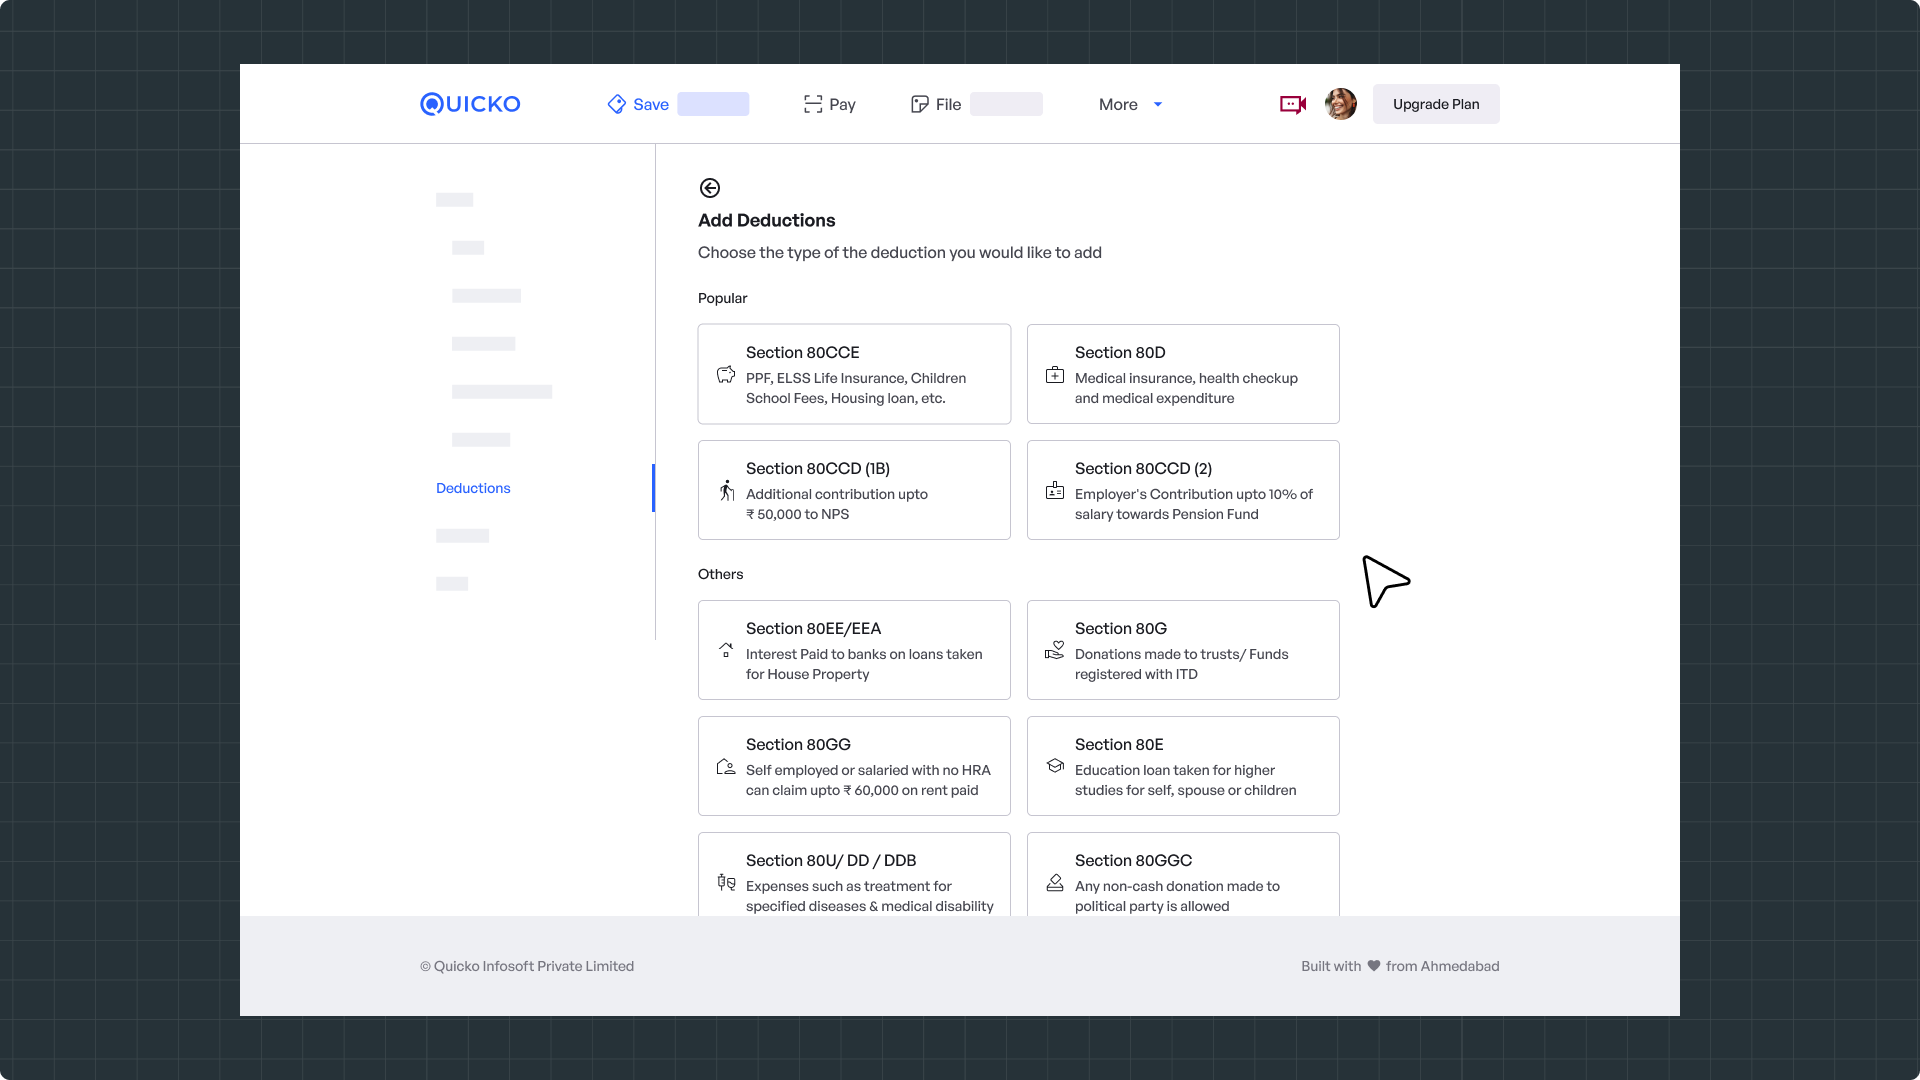
Task: Click the walking person icon in Section 80CCD (1B)
Action: [x=727, y=491]
